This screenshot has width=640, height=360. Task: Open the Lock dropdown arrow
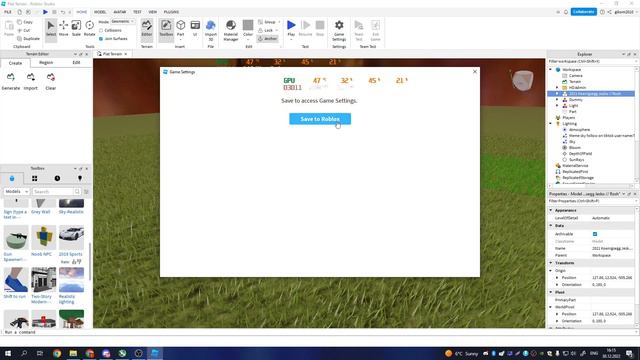276,30
